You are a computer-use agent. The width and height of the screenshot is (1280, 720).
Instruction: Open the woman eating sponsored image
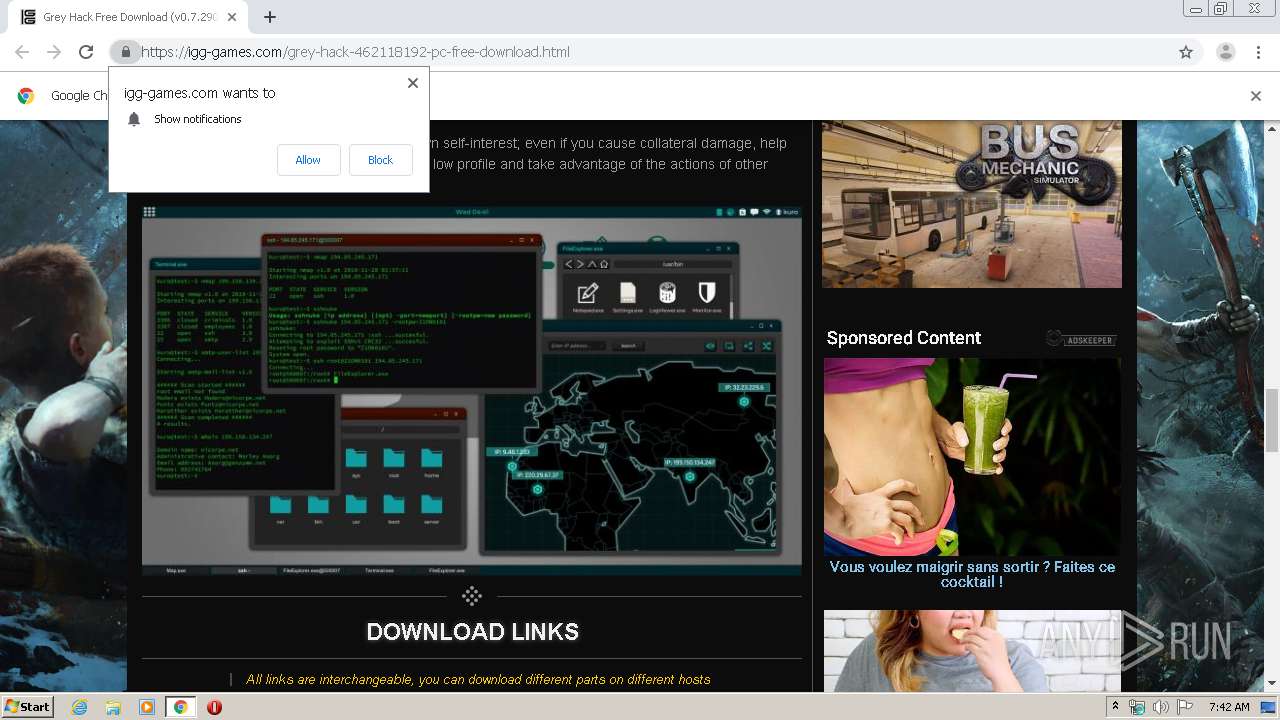tap(972, 650)
